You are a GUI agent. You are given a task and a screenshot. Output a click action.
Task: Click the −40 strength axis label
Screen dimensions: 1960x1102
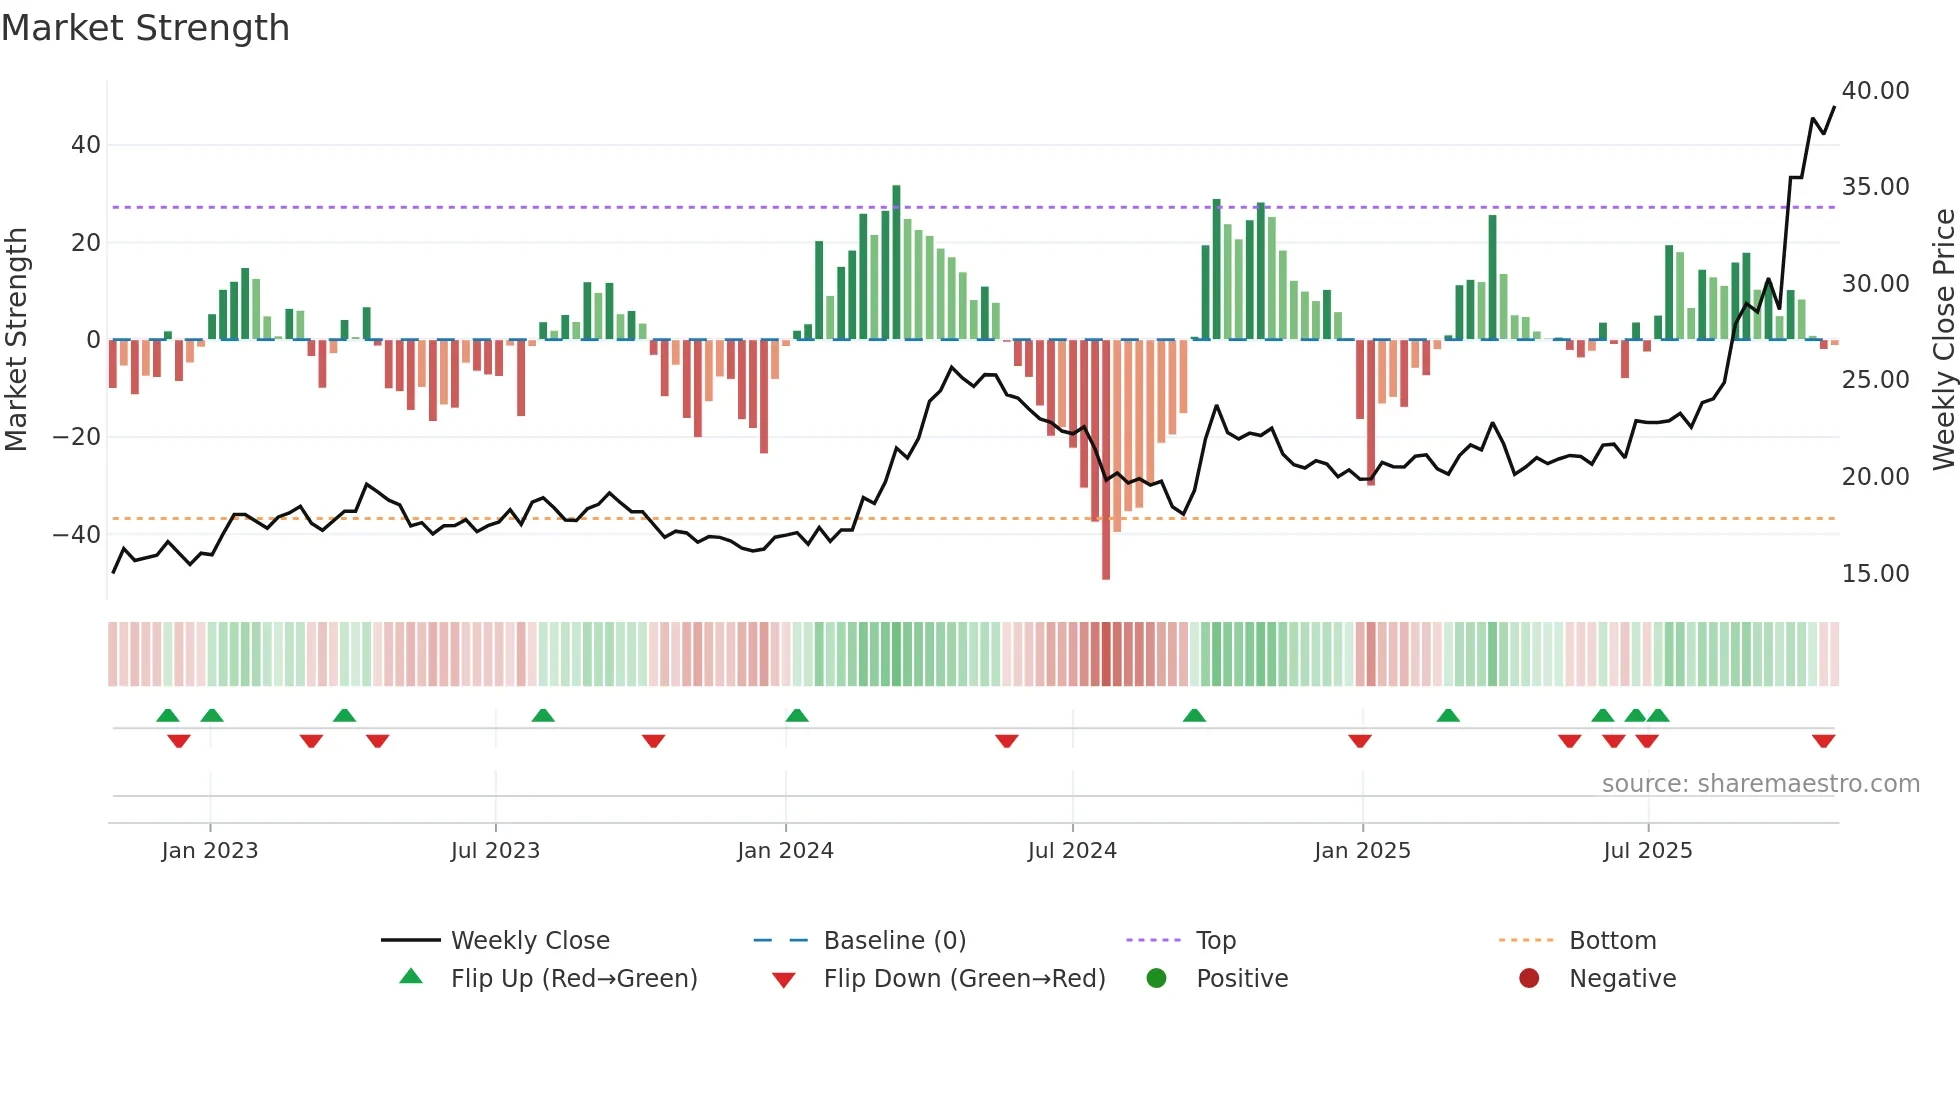(x=76, y=535)
